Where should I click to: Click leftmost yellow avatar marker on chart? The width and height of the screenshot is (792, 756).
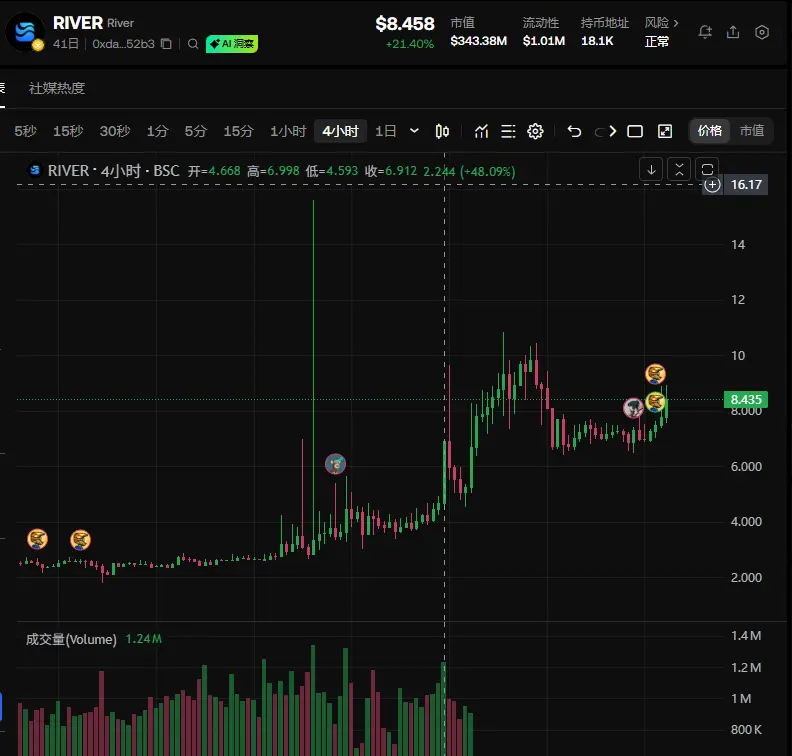[37, 539]
